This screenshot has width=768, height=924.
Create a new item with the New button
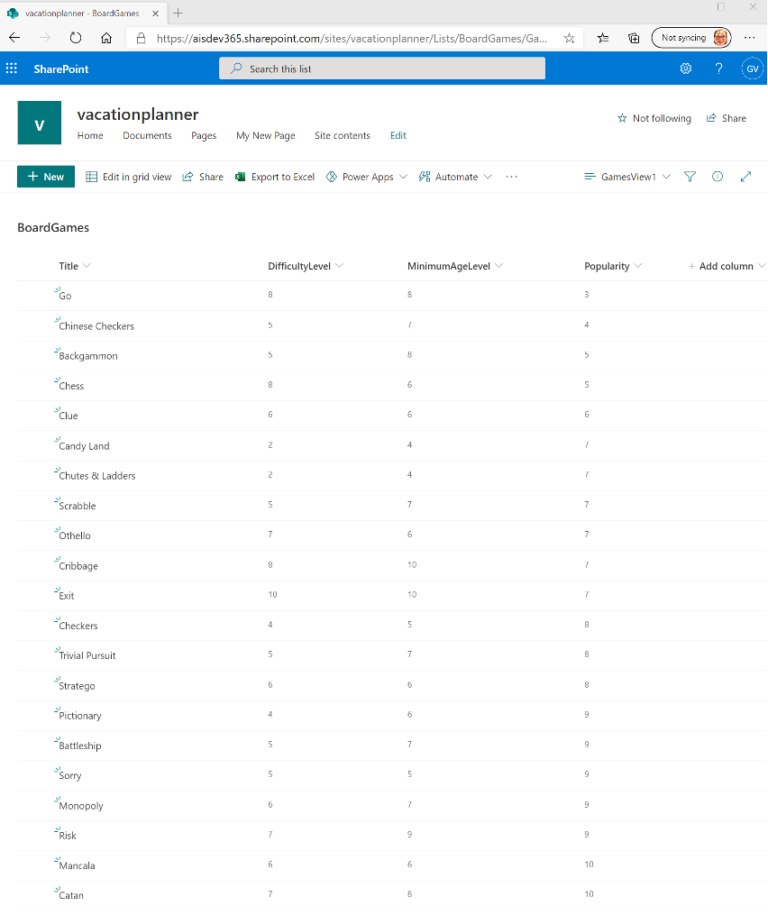(45, 176)
